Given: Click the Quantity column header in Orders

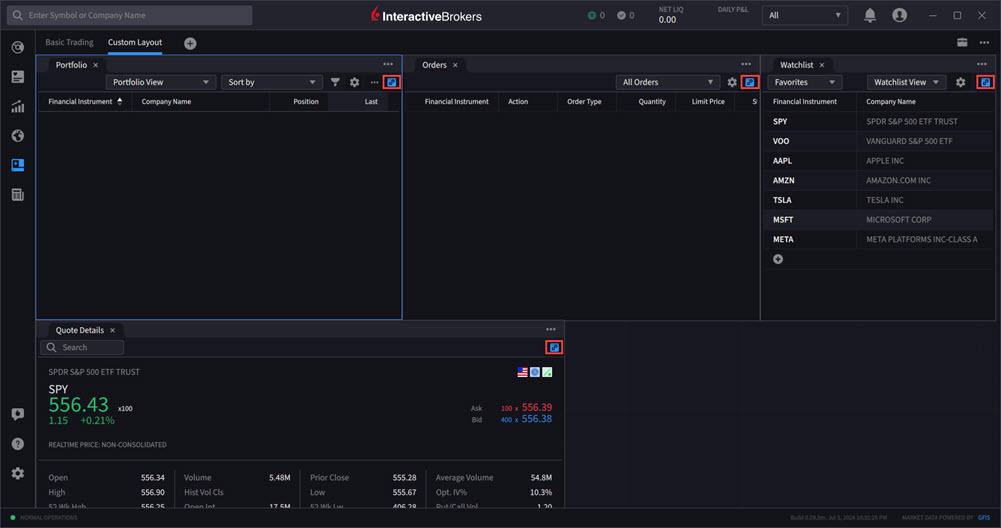Looking at the screenshot, I should [x=652, y=102].
